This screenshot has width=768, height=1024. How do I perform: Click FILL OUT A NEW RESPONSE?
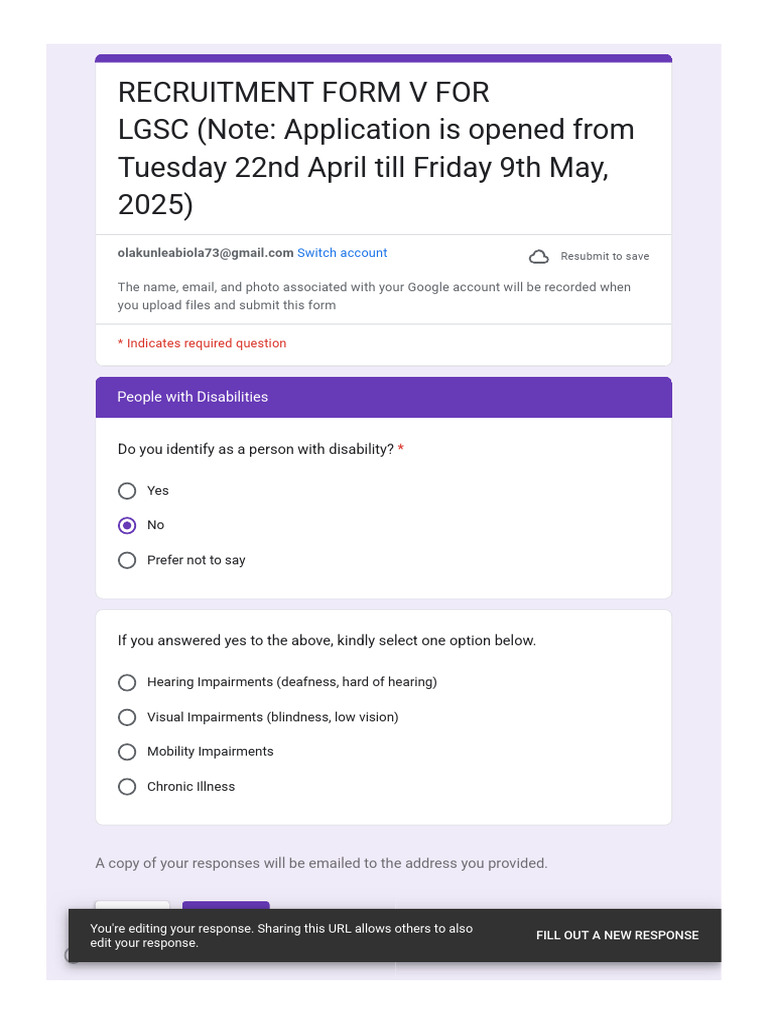click(x=617, y=935)
